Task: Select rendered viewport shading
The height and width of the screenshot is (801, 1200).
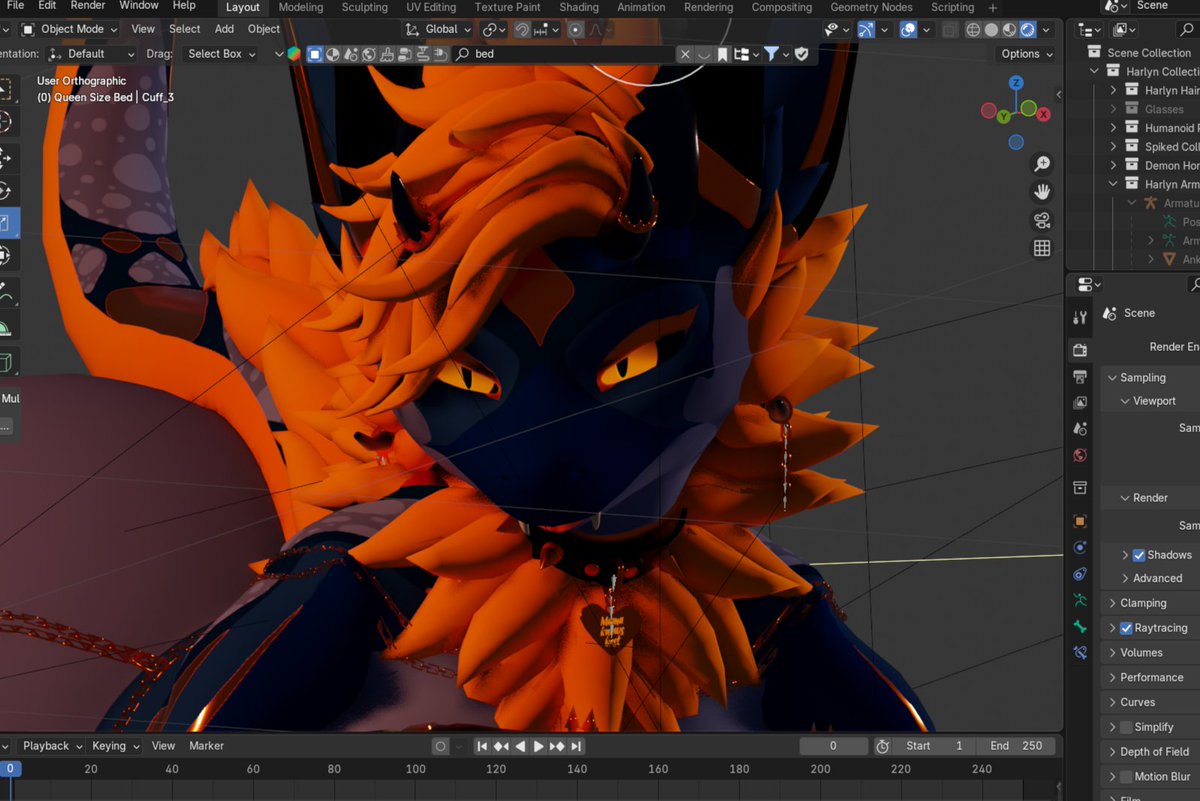Action: (1027, 30)
